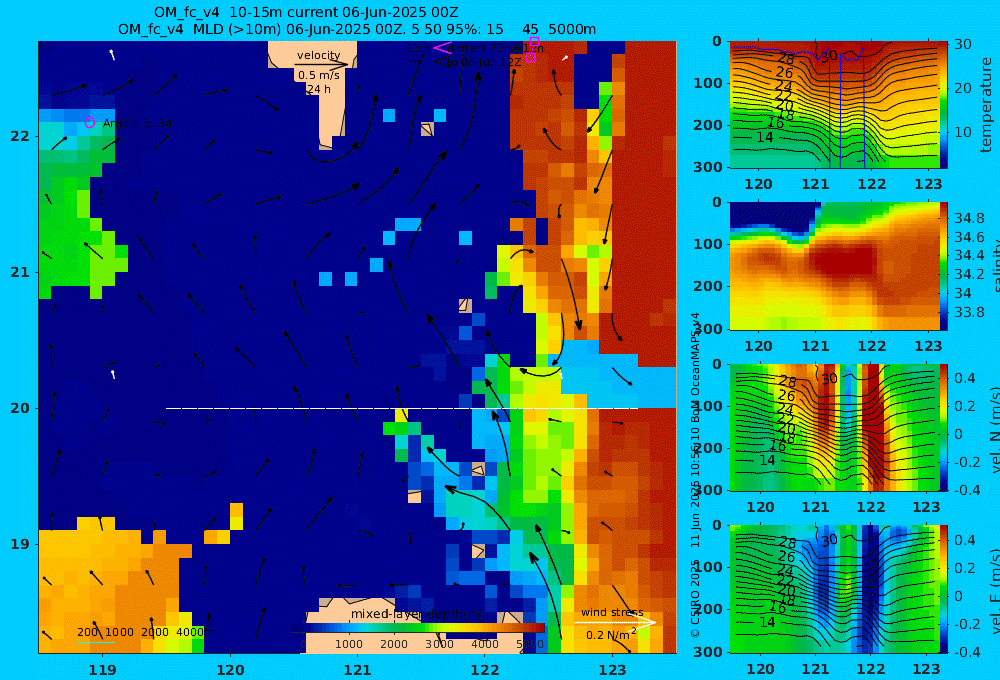Click the '0.2 N/m²' wind stress value
This screenshot has width=1000, height=680.
[x=611, y=635]
